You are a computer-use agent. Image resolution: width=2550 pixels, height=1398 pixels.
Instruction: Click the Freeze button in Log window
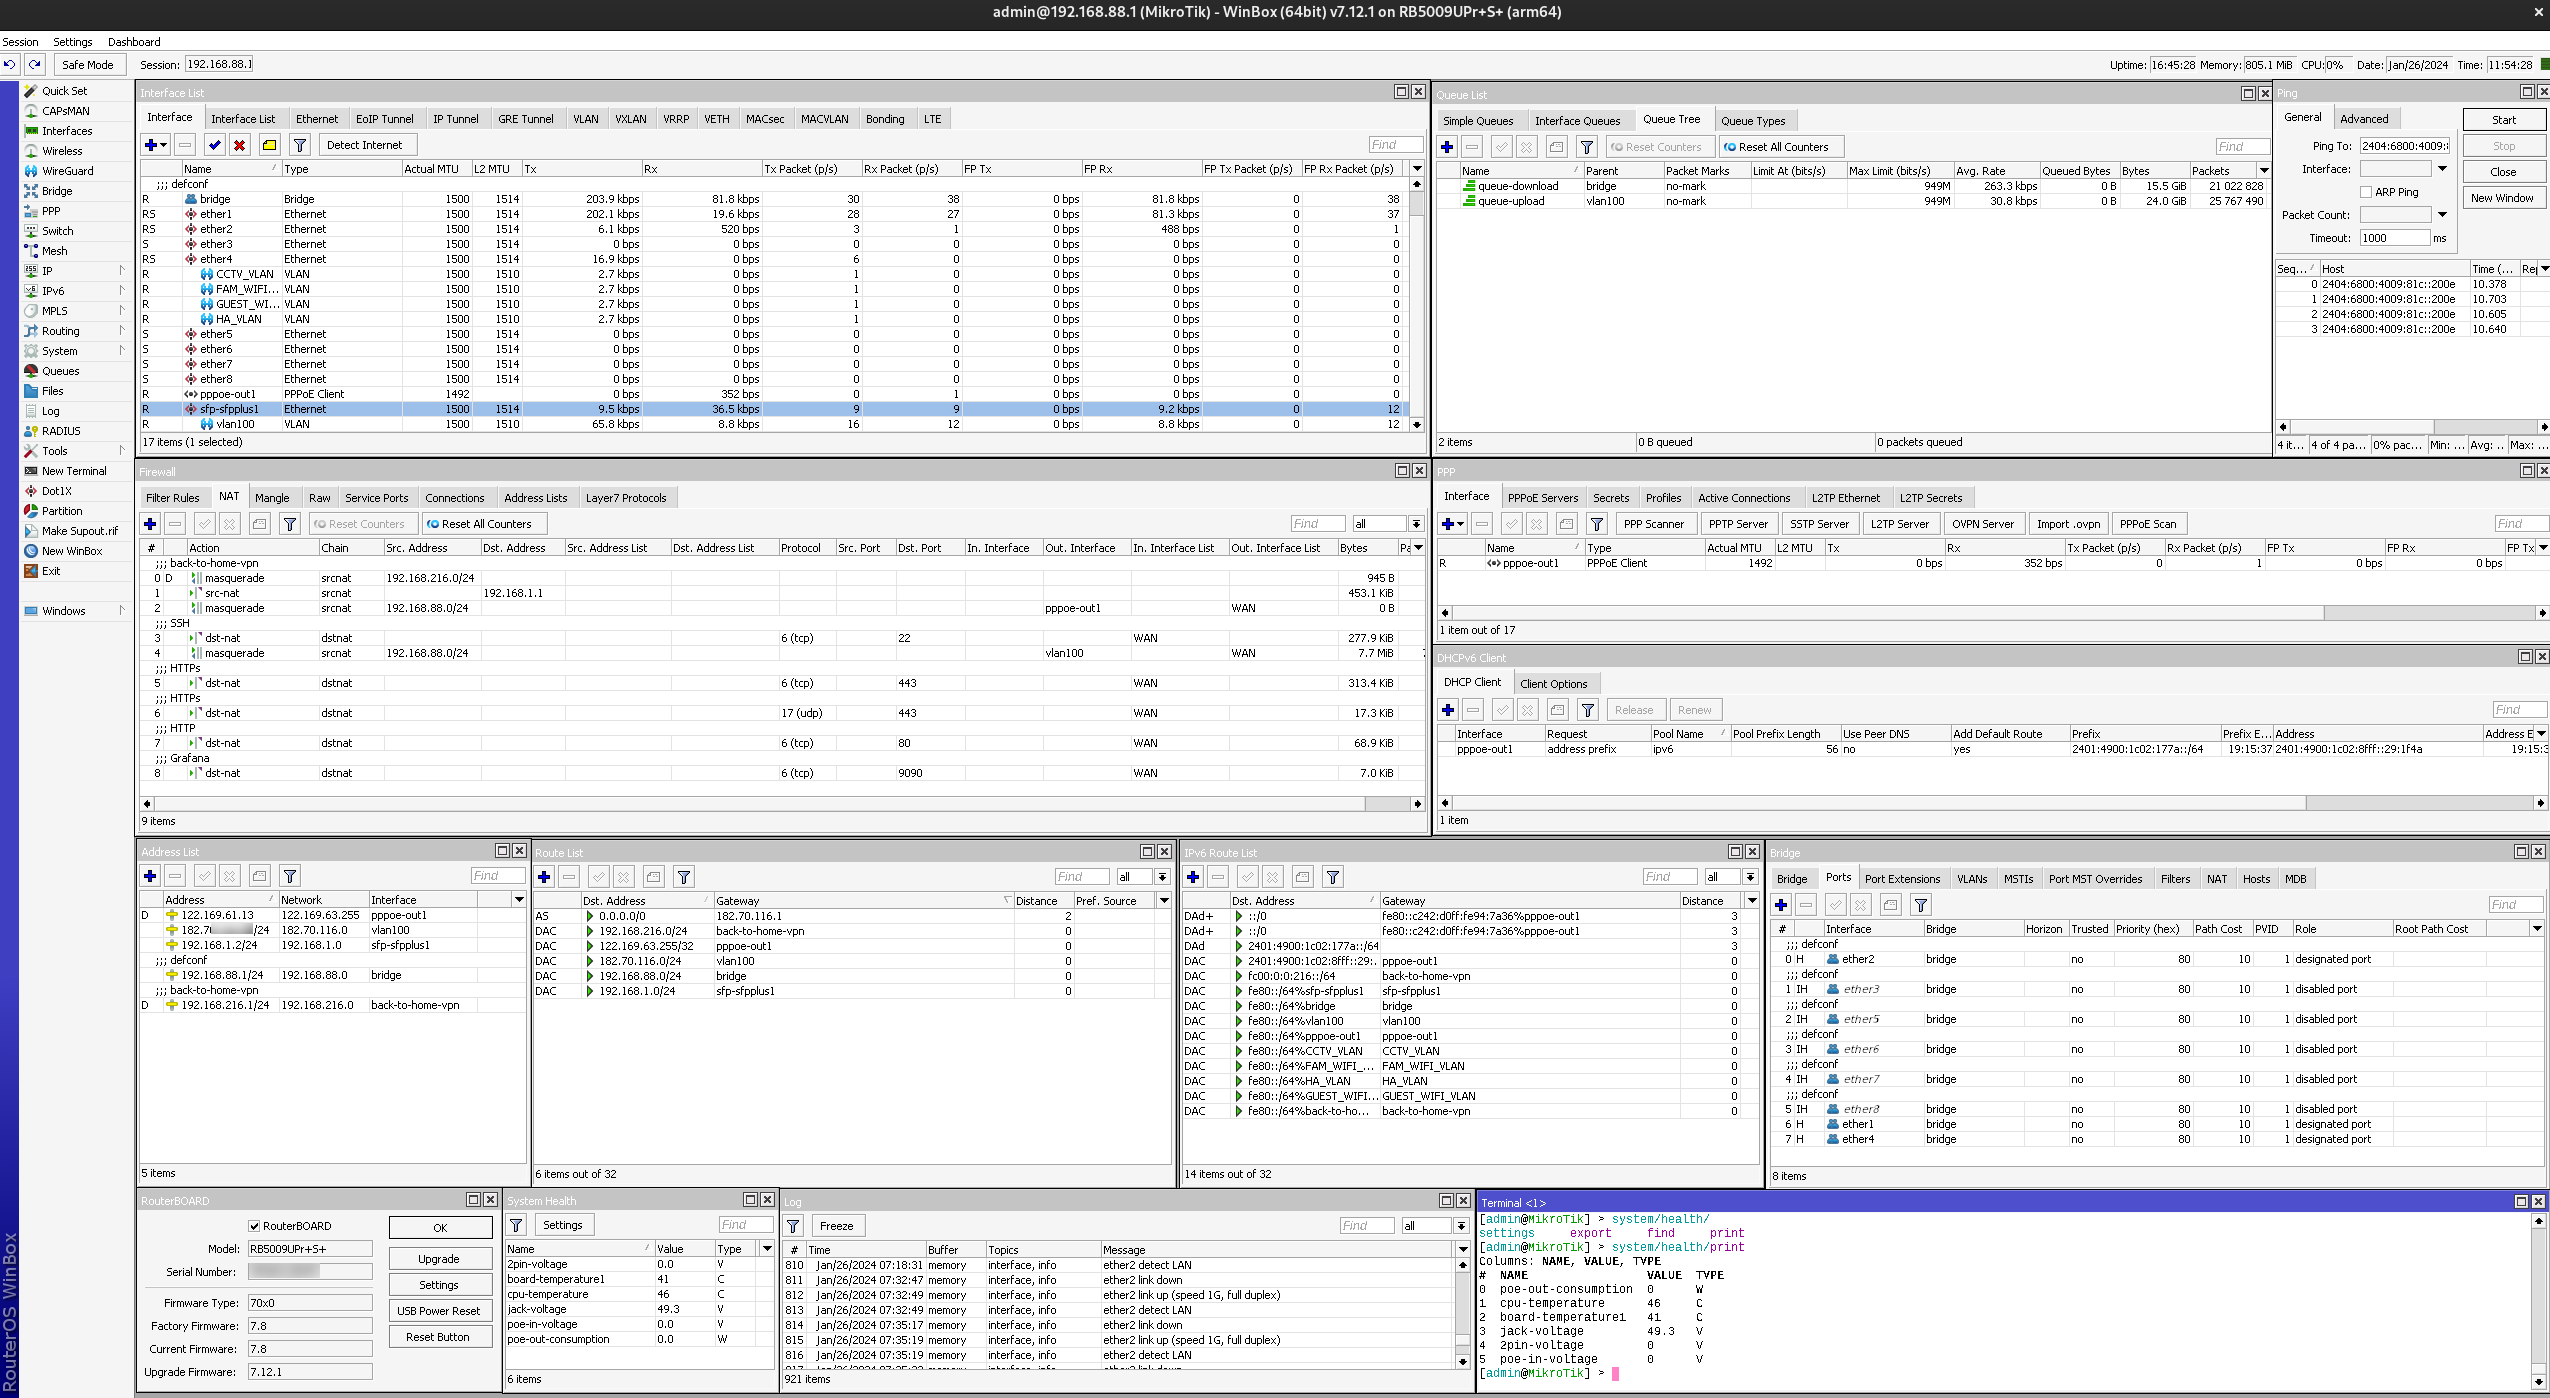(x=836, y=1226)
